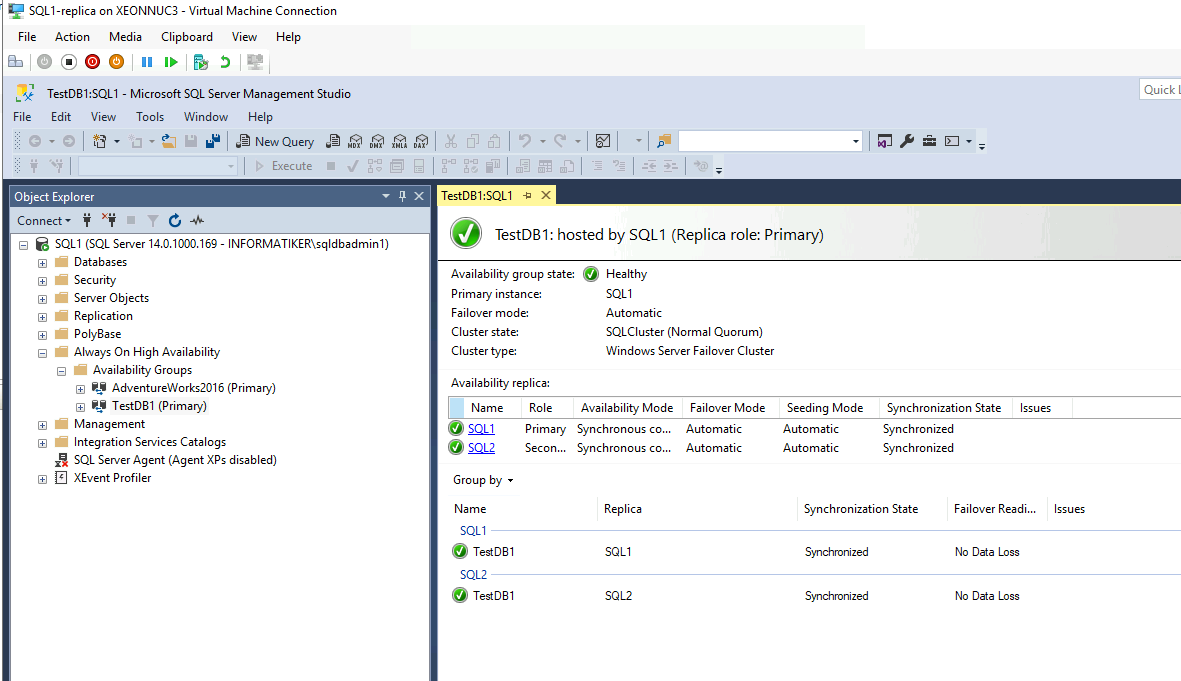
Task: Open the SQL1 replica link
Action: click(481, 429)
